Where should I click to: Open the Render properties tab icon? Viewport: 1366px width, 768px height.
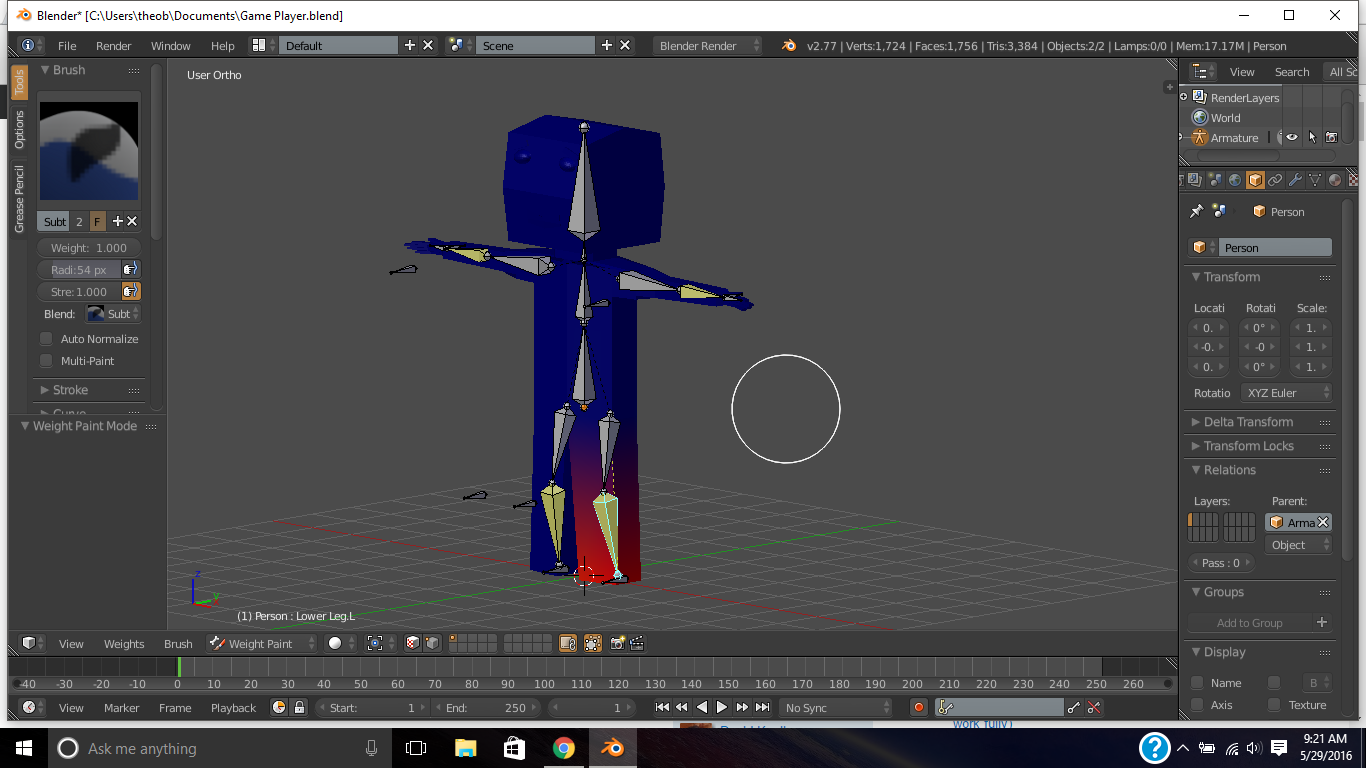[1182, 180]
